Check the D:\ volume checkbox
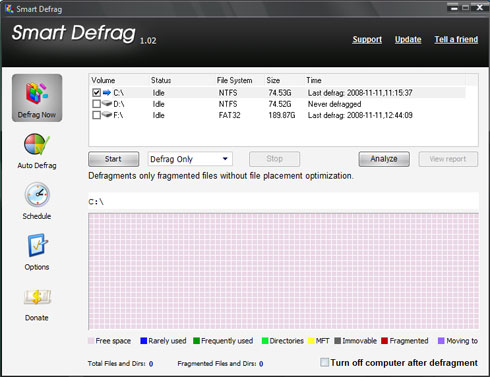The image size is (490, 377). 96,104
